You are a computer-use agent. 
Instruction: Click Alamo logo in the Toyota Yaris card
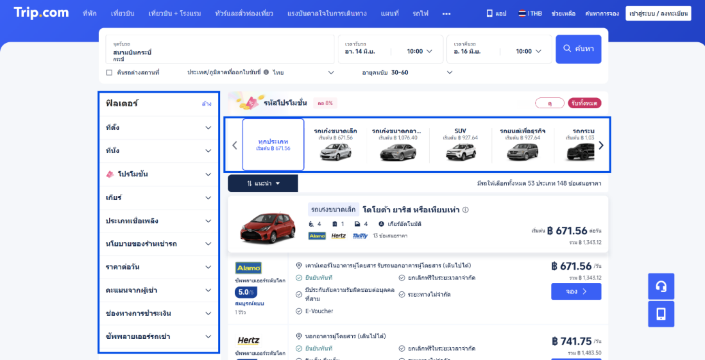point(317,236)
